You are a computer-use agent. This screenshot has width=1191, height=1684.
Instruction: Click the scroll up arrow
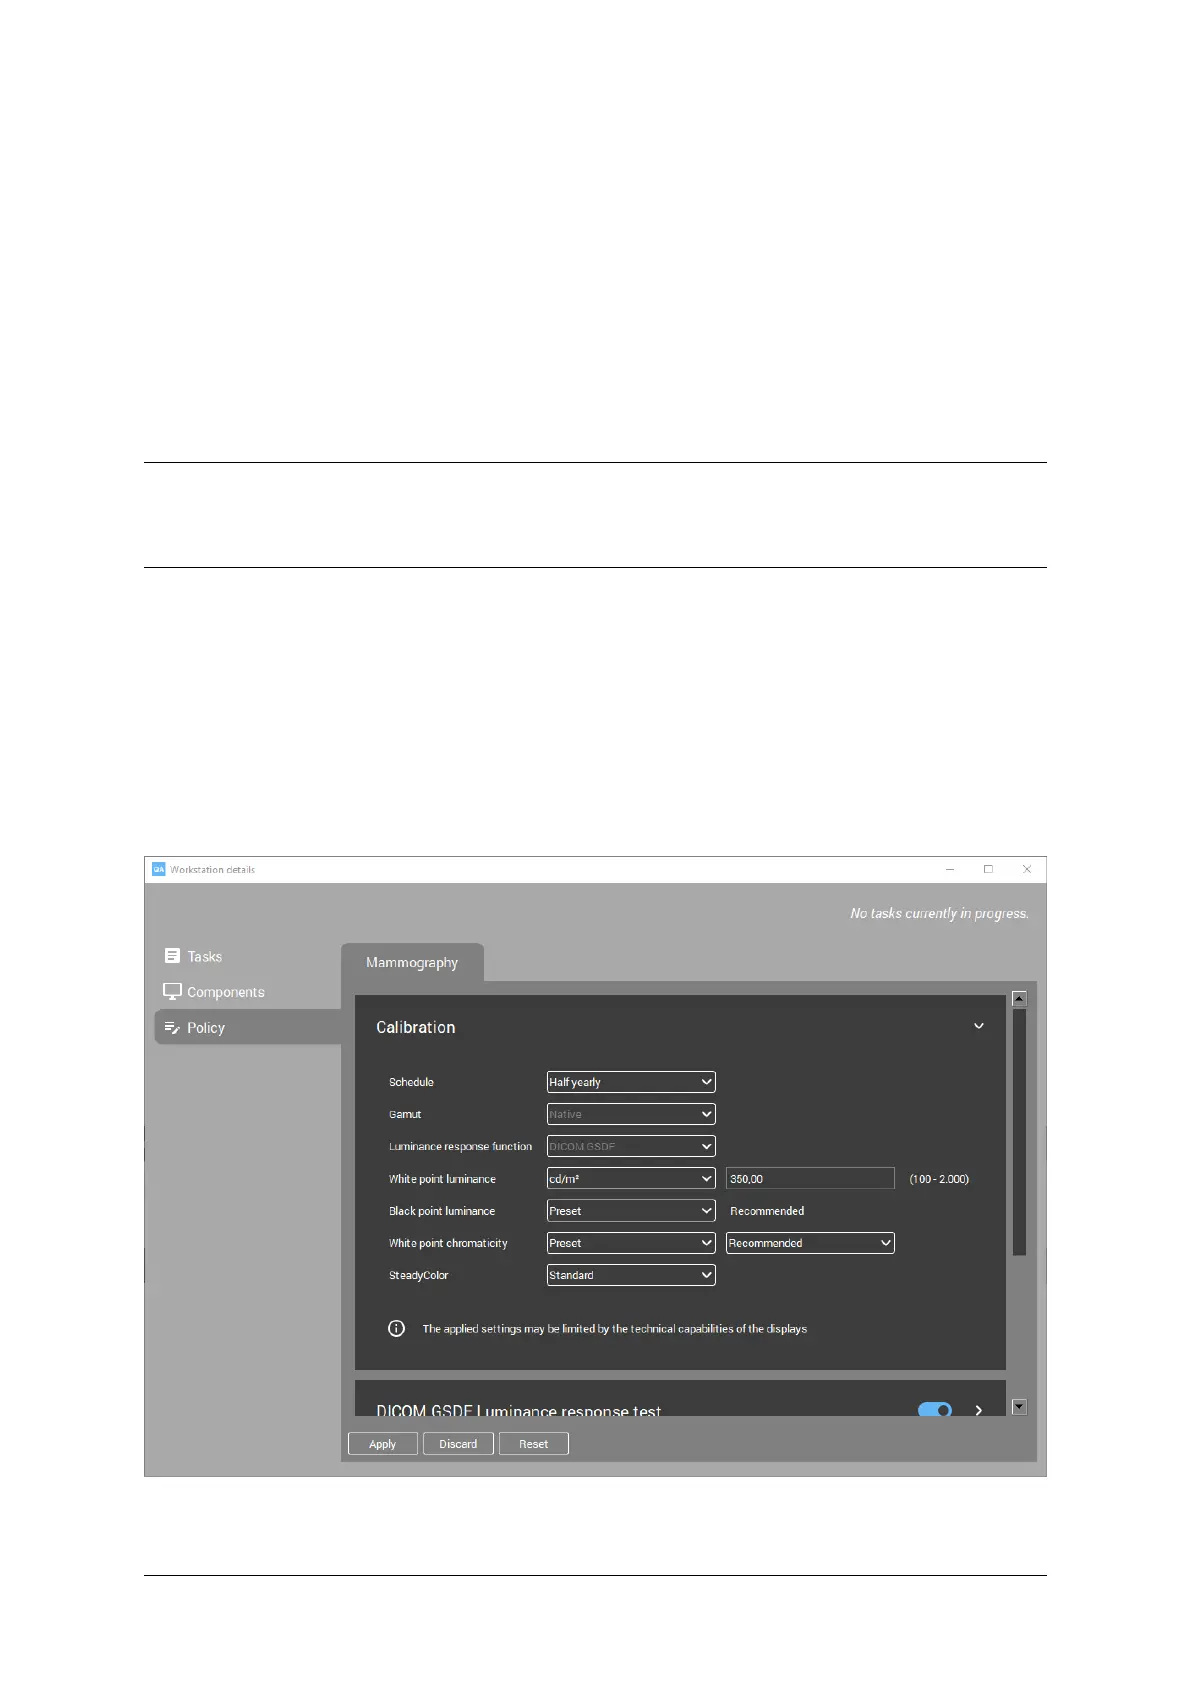click(x=1019, y=999)
